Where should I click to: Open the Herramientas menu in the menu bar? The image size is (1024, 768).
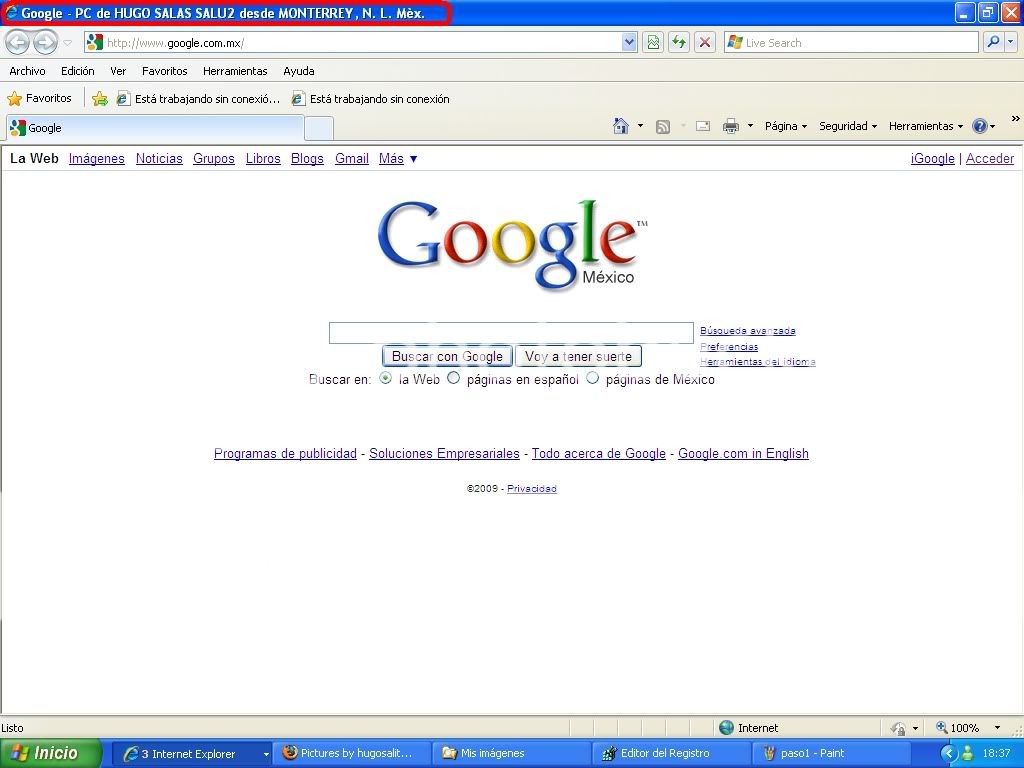[x=235, y=71]
